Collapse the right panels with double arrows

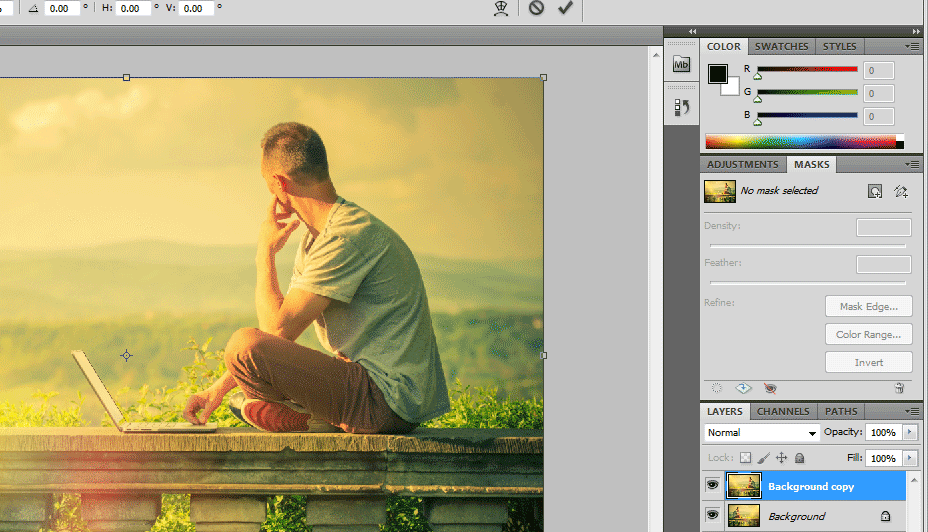point(916,31)
